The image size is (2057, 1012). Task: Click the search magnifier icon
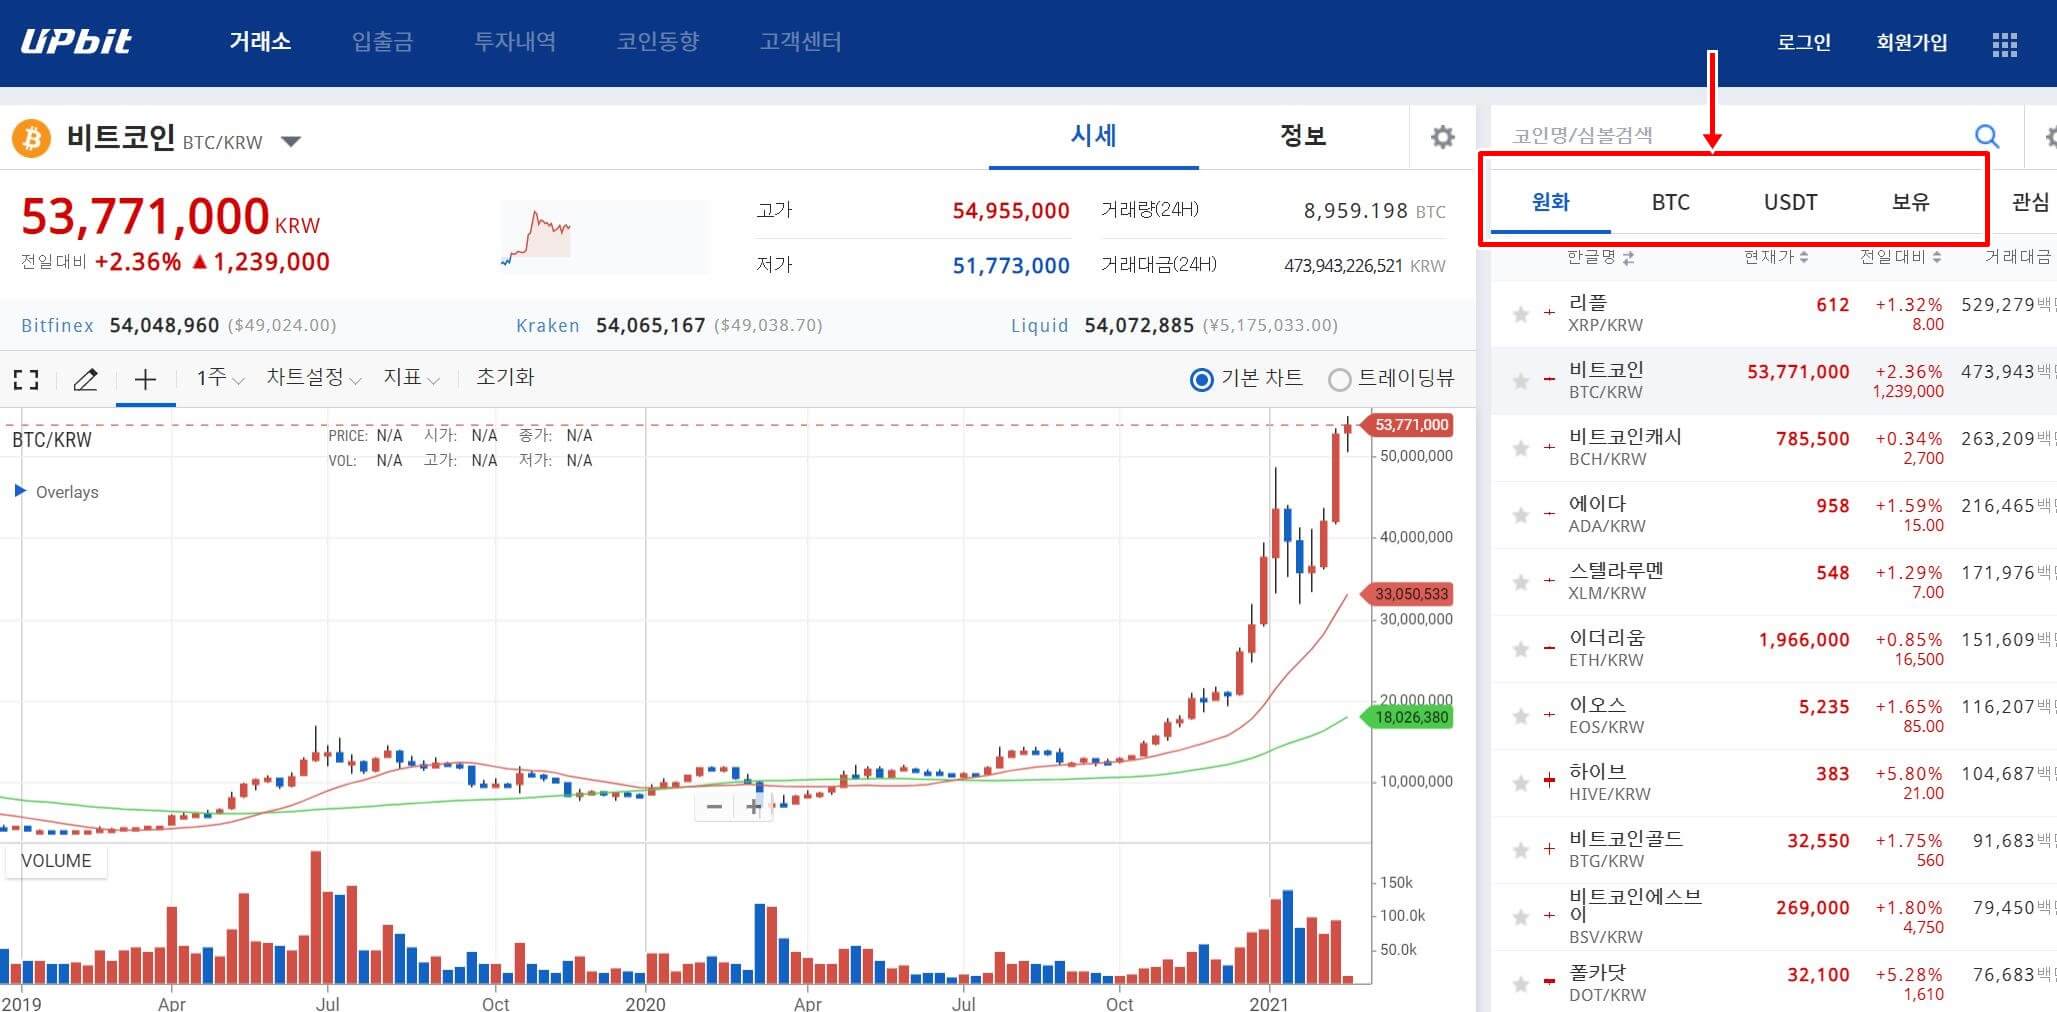[1987, 136]
